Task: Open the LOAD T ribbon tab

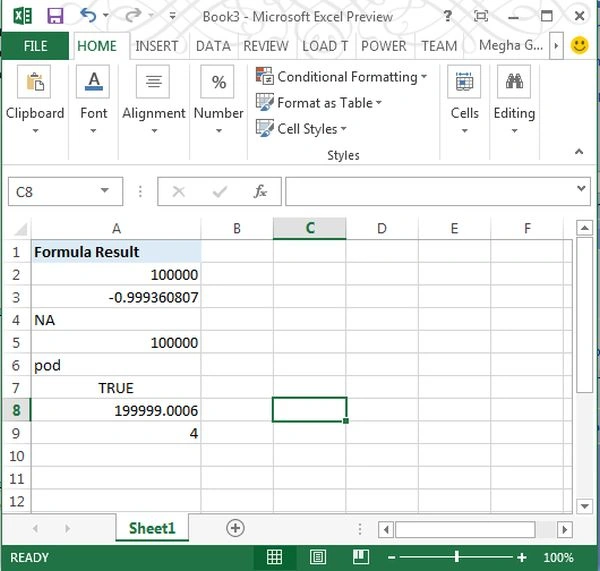Action: (325, 46)
